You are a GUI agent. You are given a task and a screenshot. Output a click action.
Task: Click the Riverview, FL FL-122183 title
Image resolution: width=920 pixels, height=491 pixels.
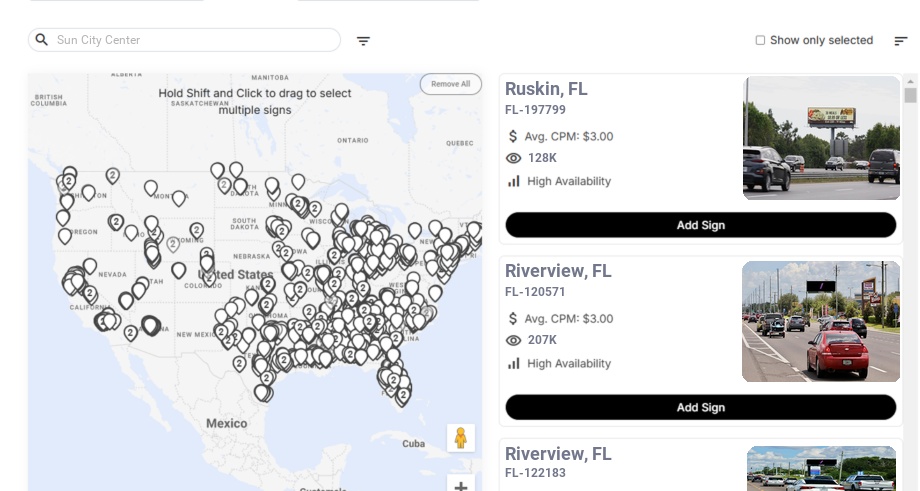coord(558,454)
